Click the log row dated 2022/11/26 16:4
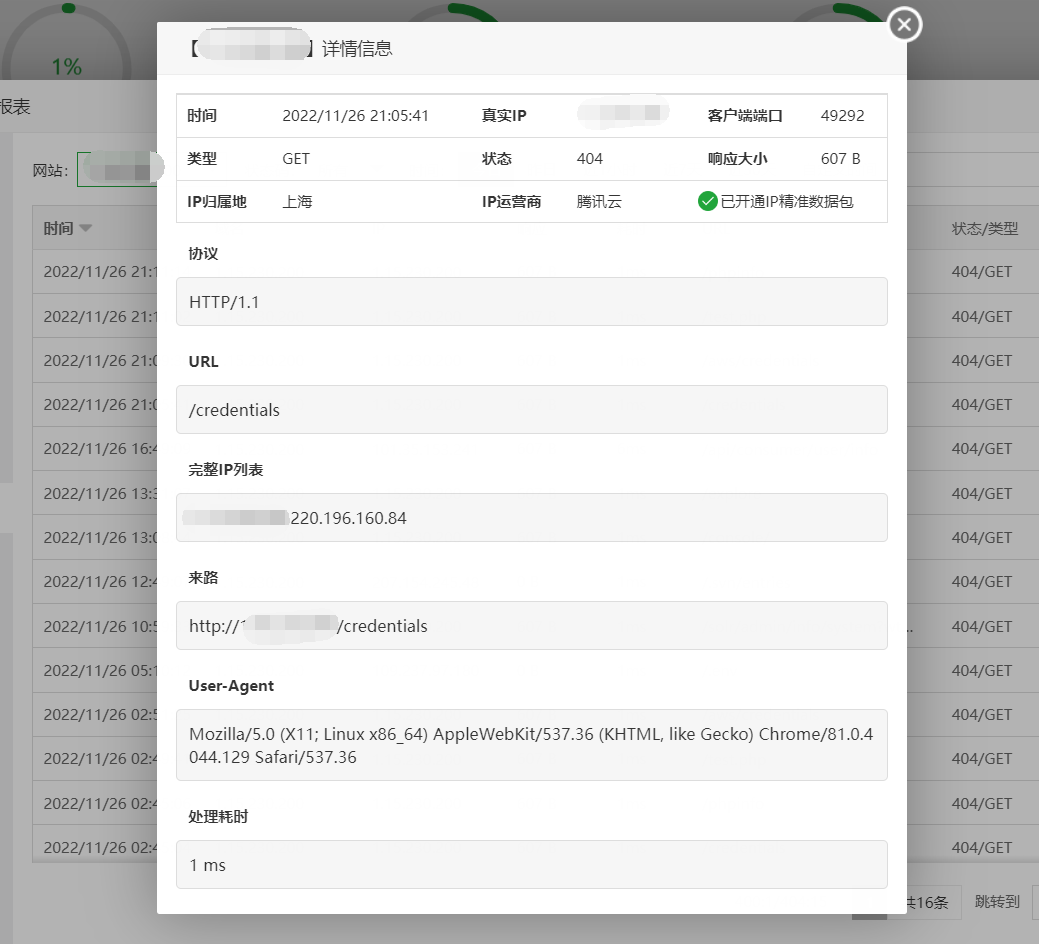The height and width of the screenshot is (944, 1039). tap(98, 448)
